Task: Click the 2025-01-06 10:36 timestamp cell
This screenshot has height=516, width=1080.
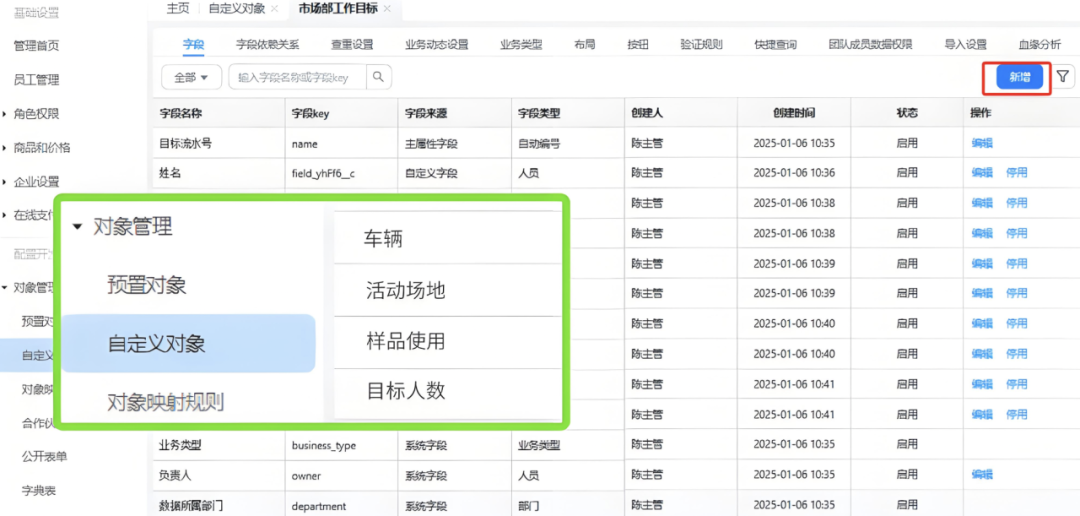Action: pos(794,173)
